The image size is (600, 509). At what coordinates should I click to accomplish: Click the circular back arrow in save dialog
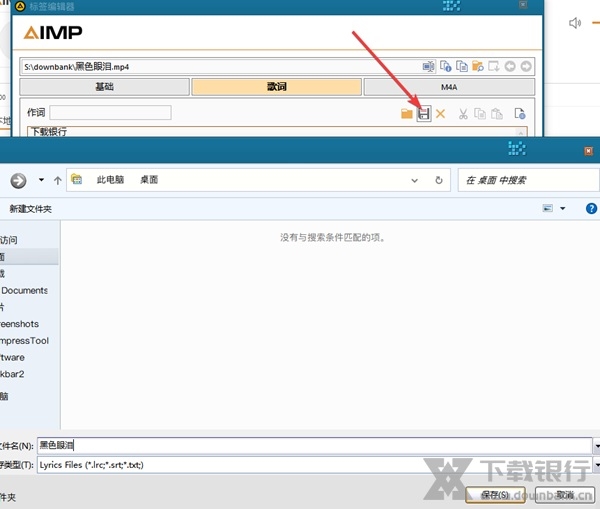[18, 180]
